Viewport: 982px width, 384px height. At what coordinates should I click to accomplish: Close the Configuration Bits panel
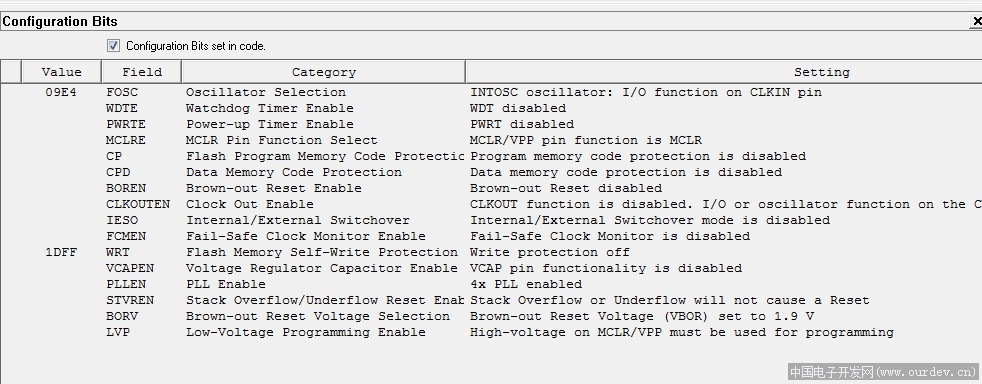tap(976, 21)
